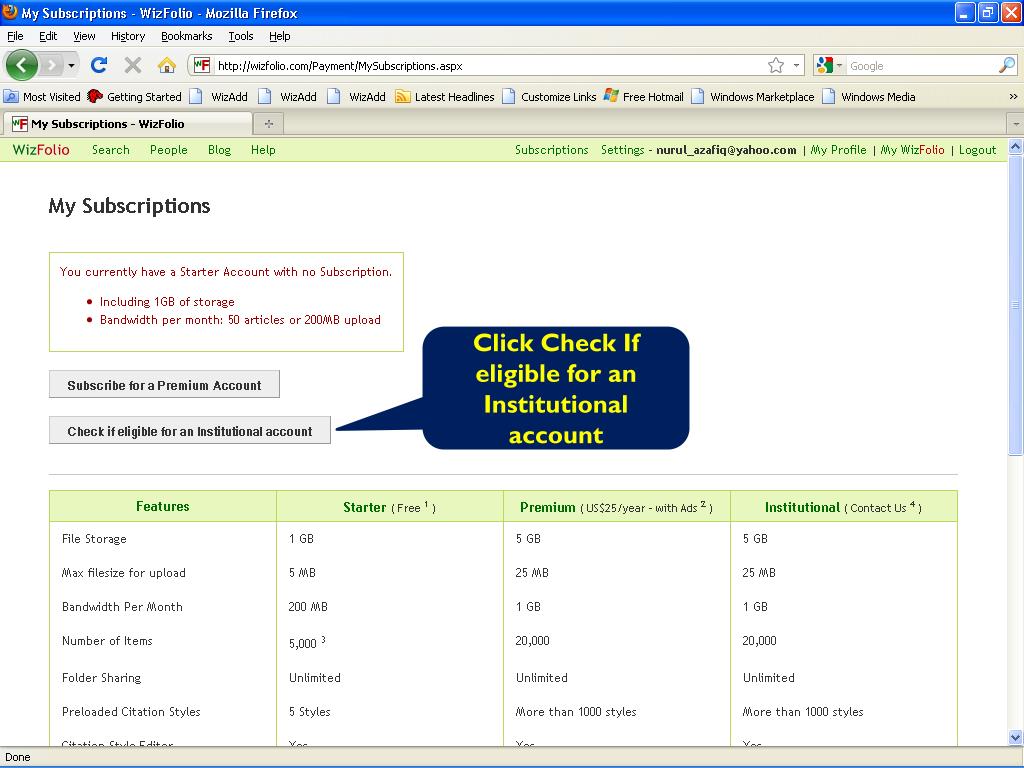The width and height of the screenshot is (1024, 768).
Task: Click the '200 MB' Starter bandwidth cell
Action: click(308, 607)
